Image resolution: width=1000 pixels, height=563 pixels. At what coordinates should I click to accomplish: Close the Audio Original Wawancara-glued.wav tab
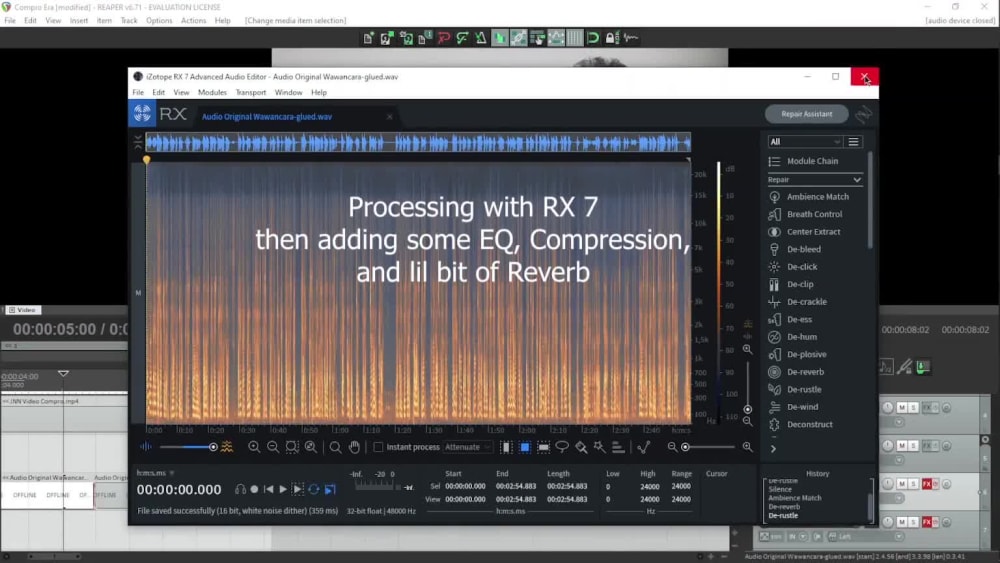point(389,117)
